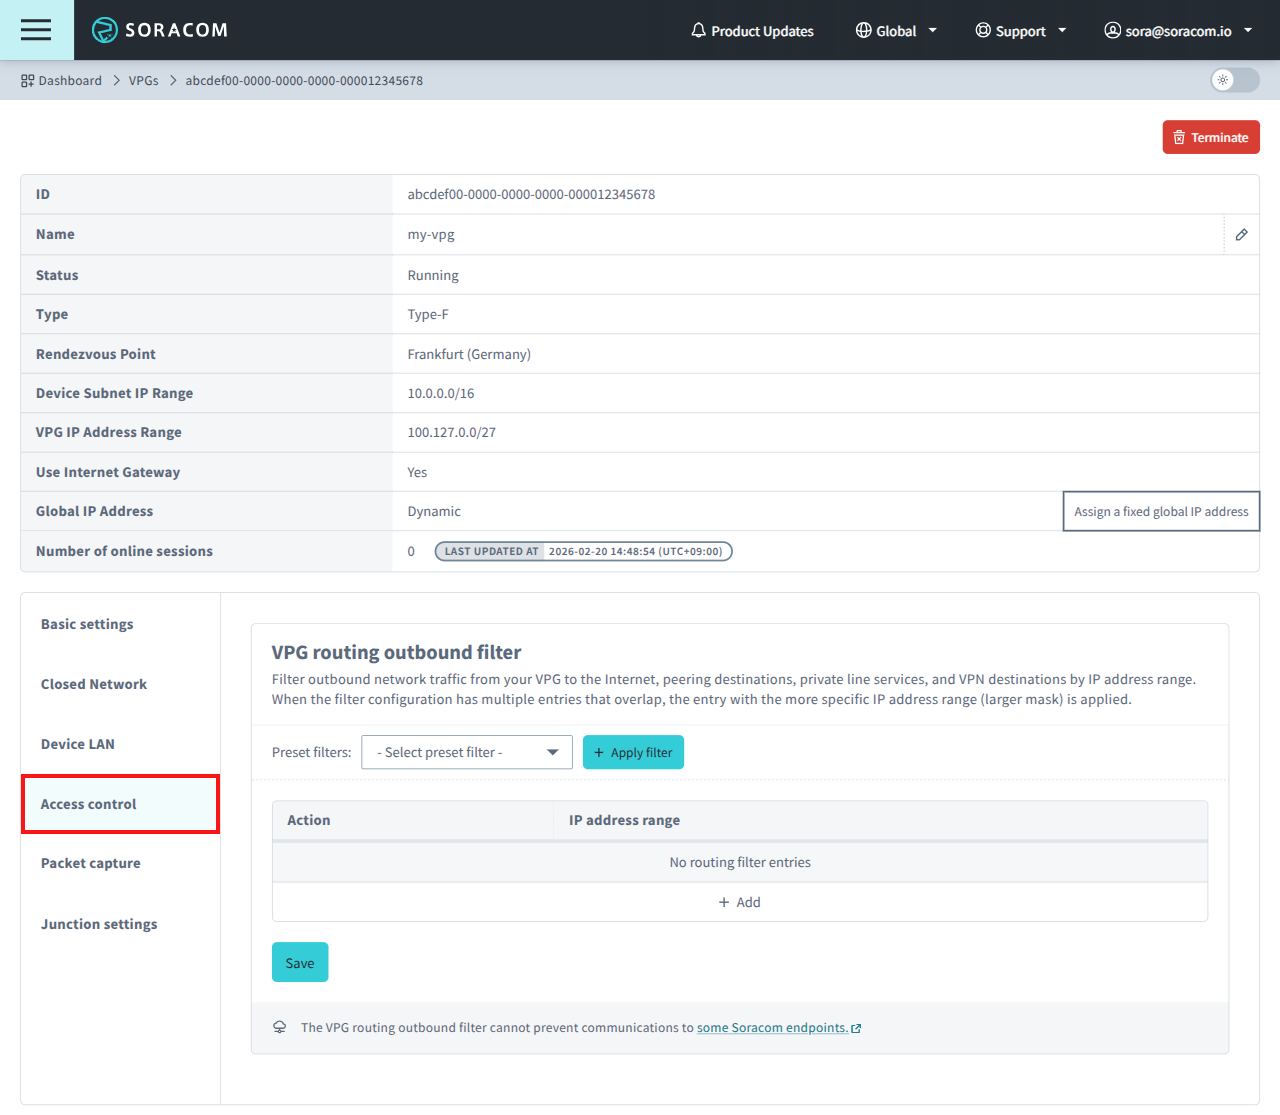Viewport: 1280px width, 1115px height.
Task: Expand the sora@soracom.io account dropdown
Action: tap(1249, 30)
